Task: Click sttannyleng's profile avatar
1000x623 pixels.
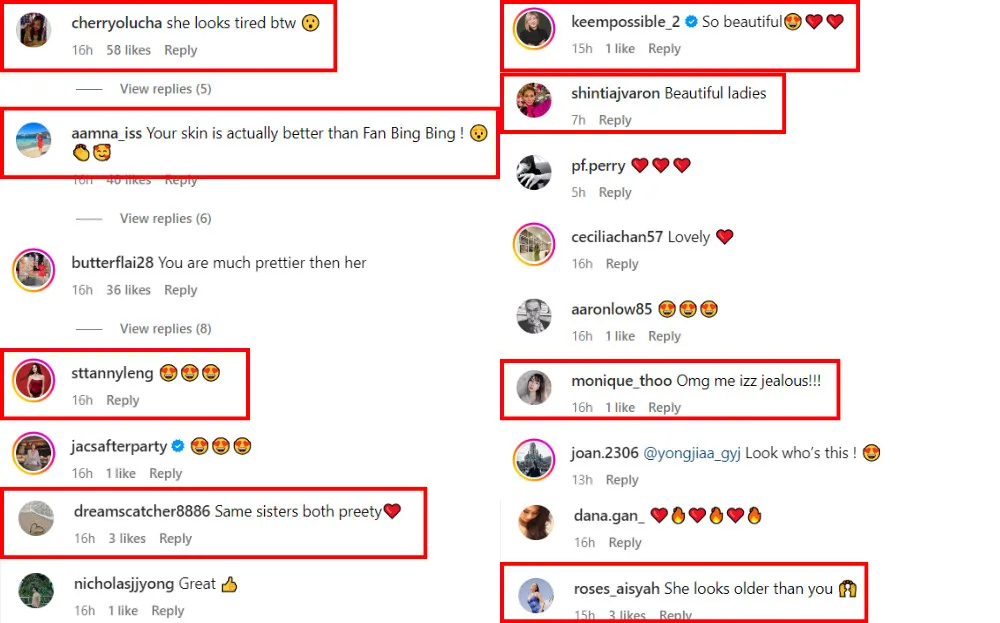Action: 33,381
